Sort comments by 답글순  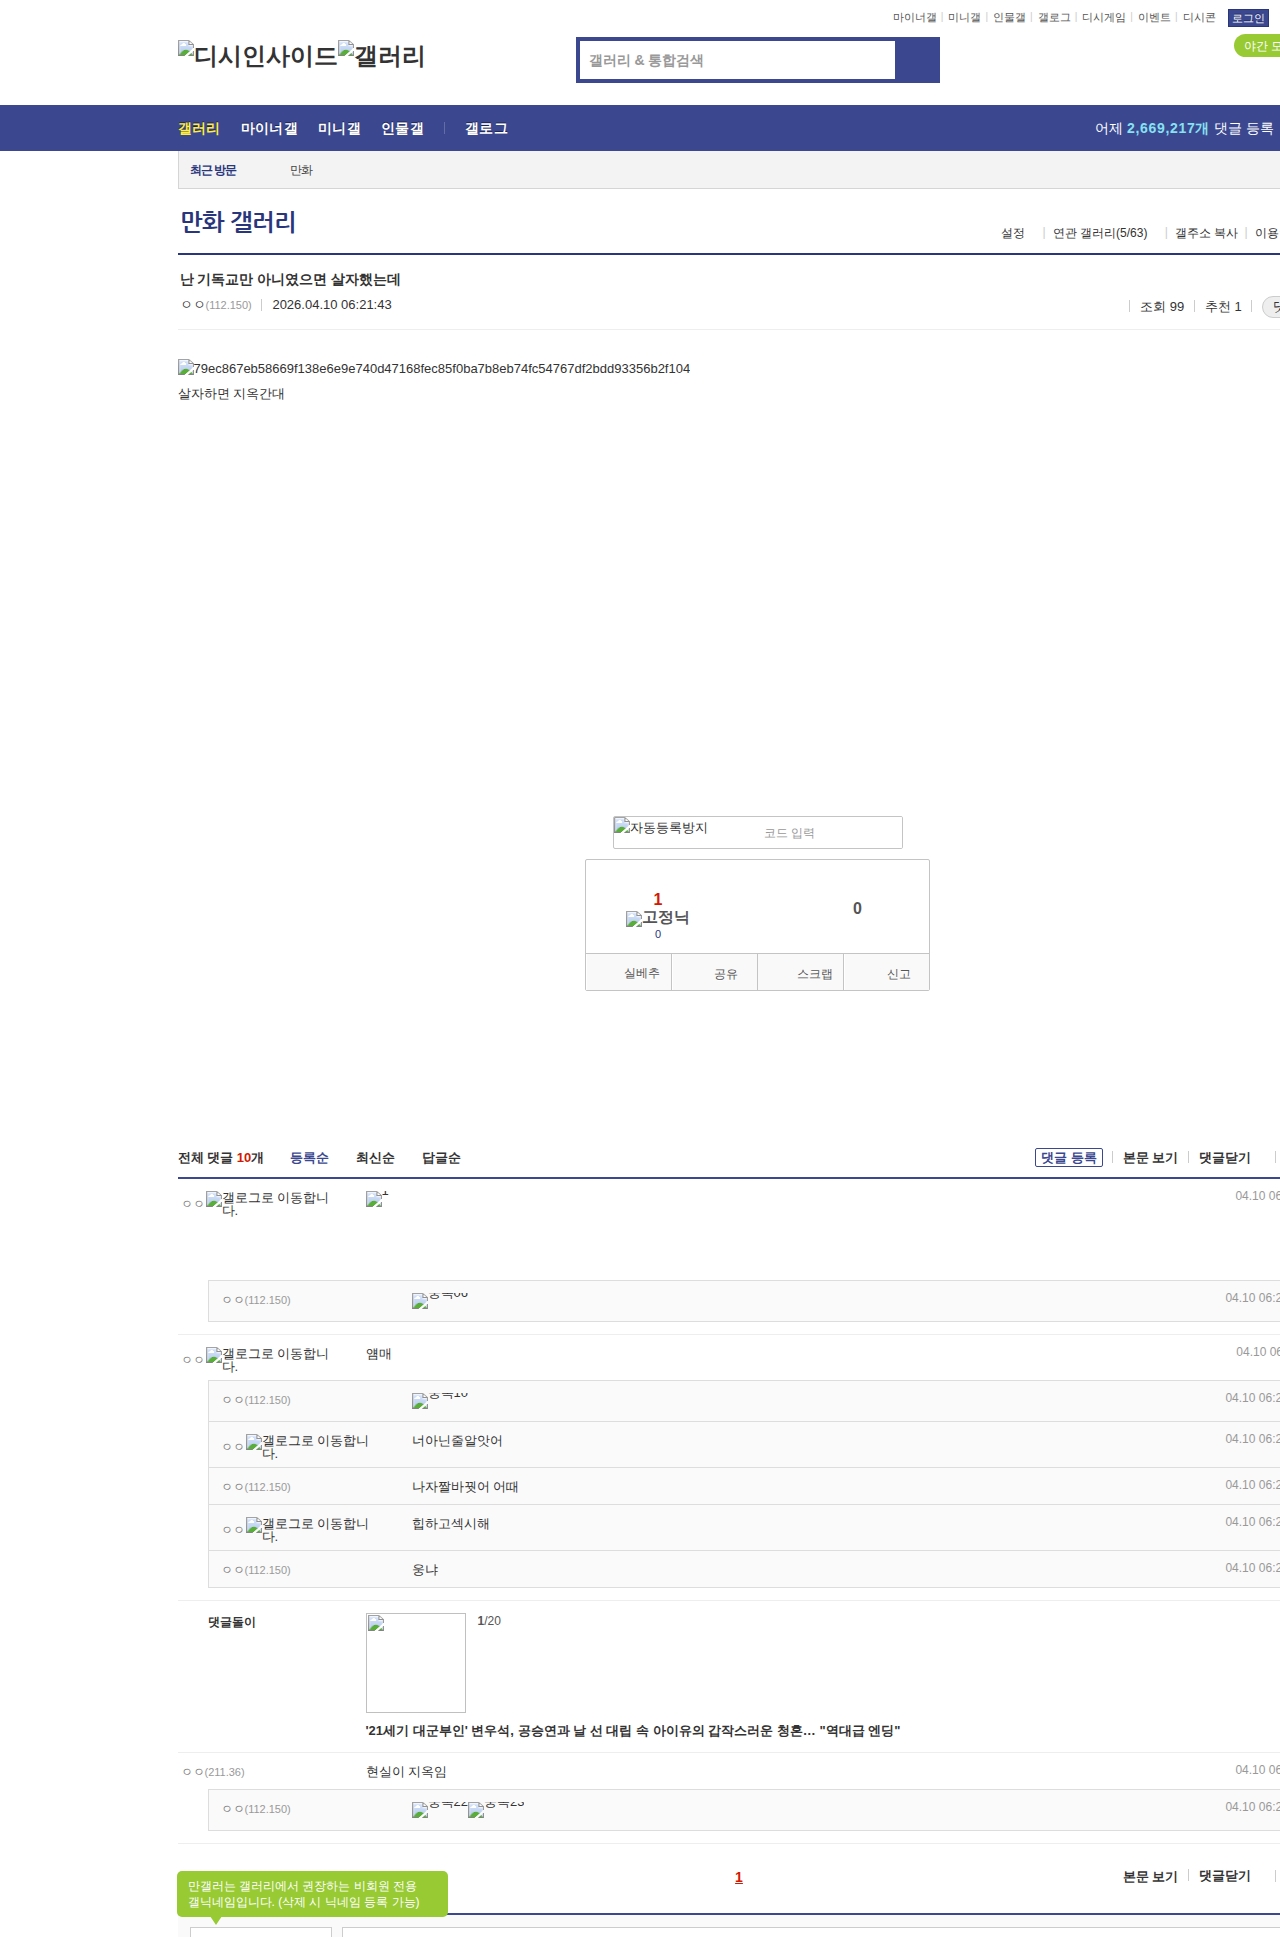441,1158
